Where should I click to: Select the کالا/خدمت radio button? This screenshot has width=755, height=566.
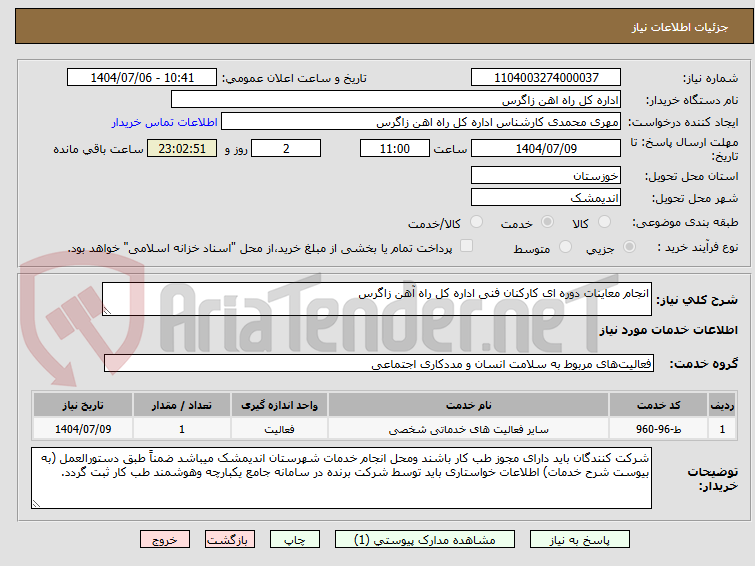(476, 222)
